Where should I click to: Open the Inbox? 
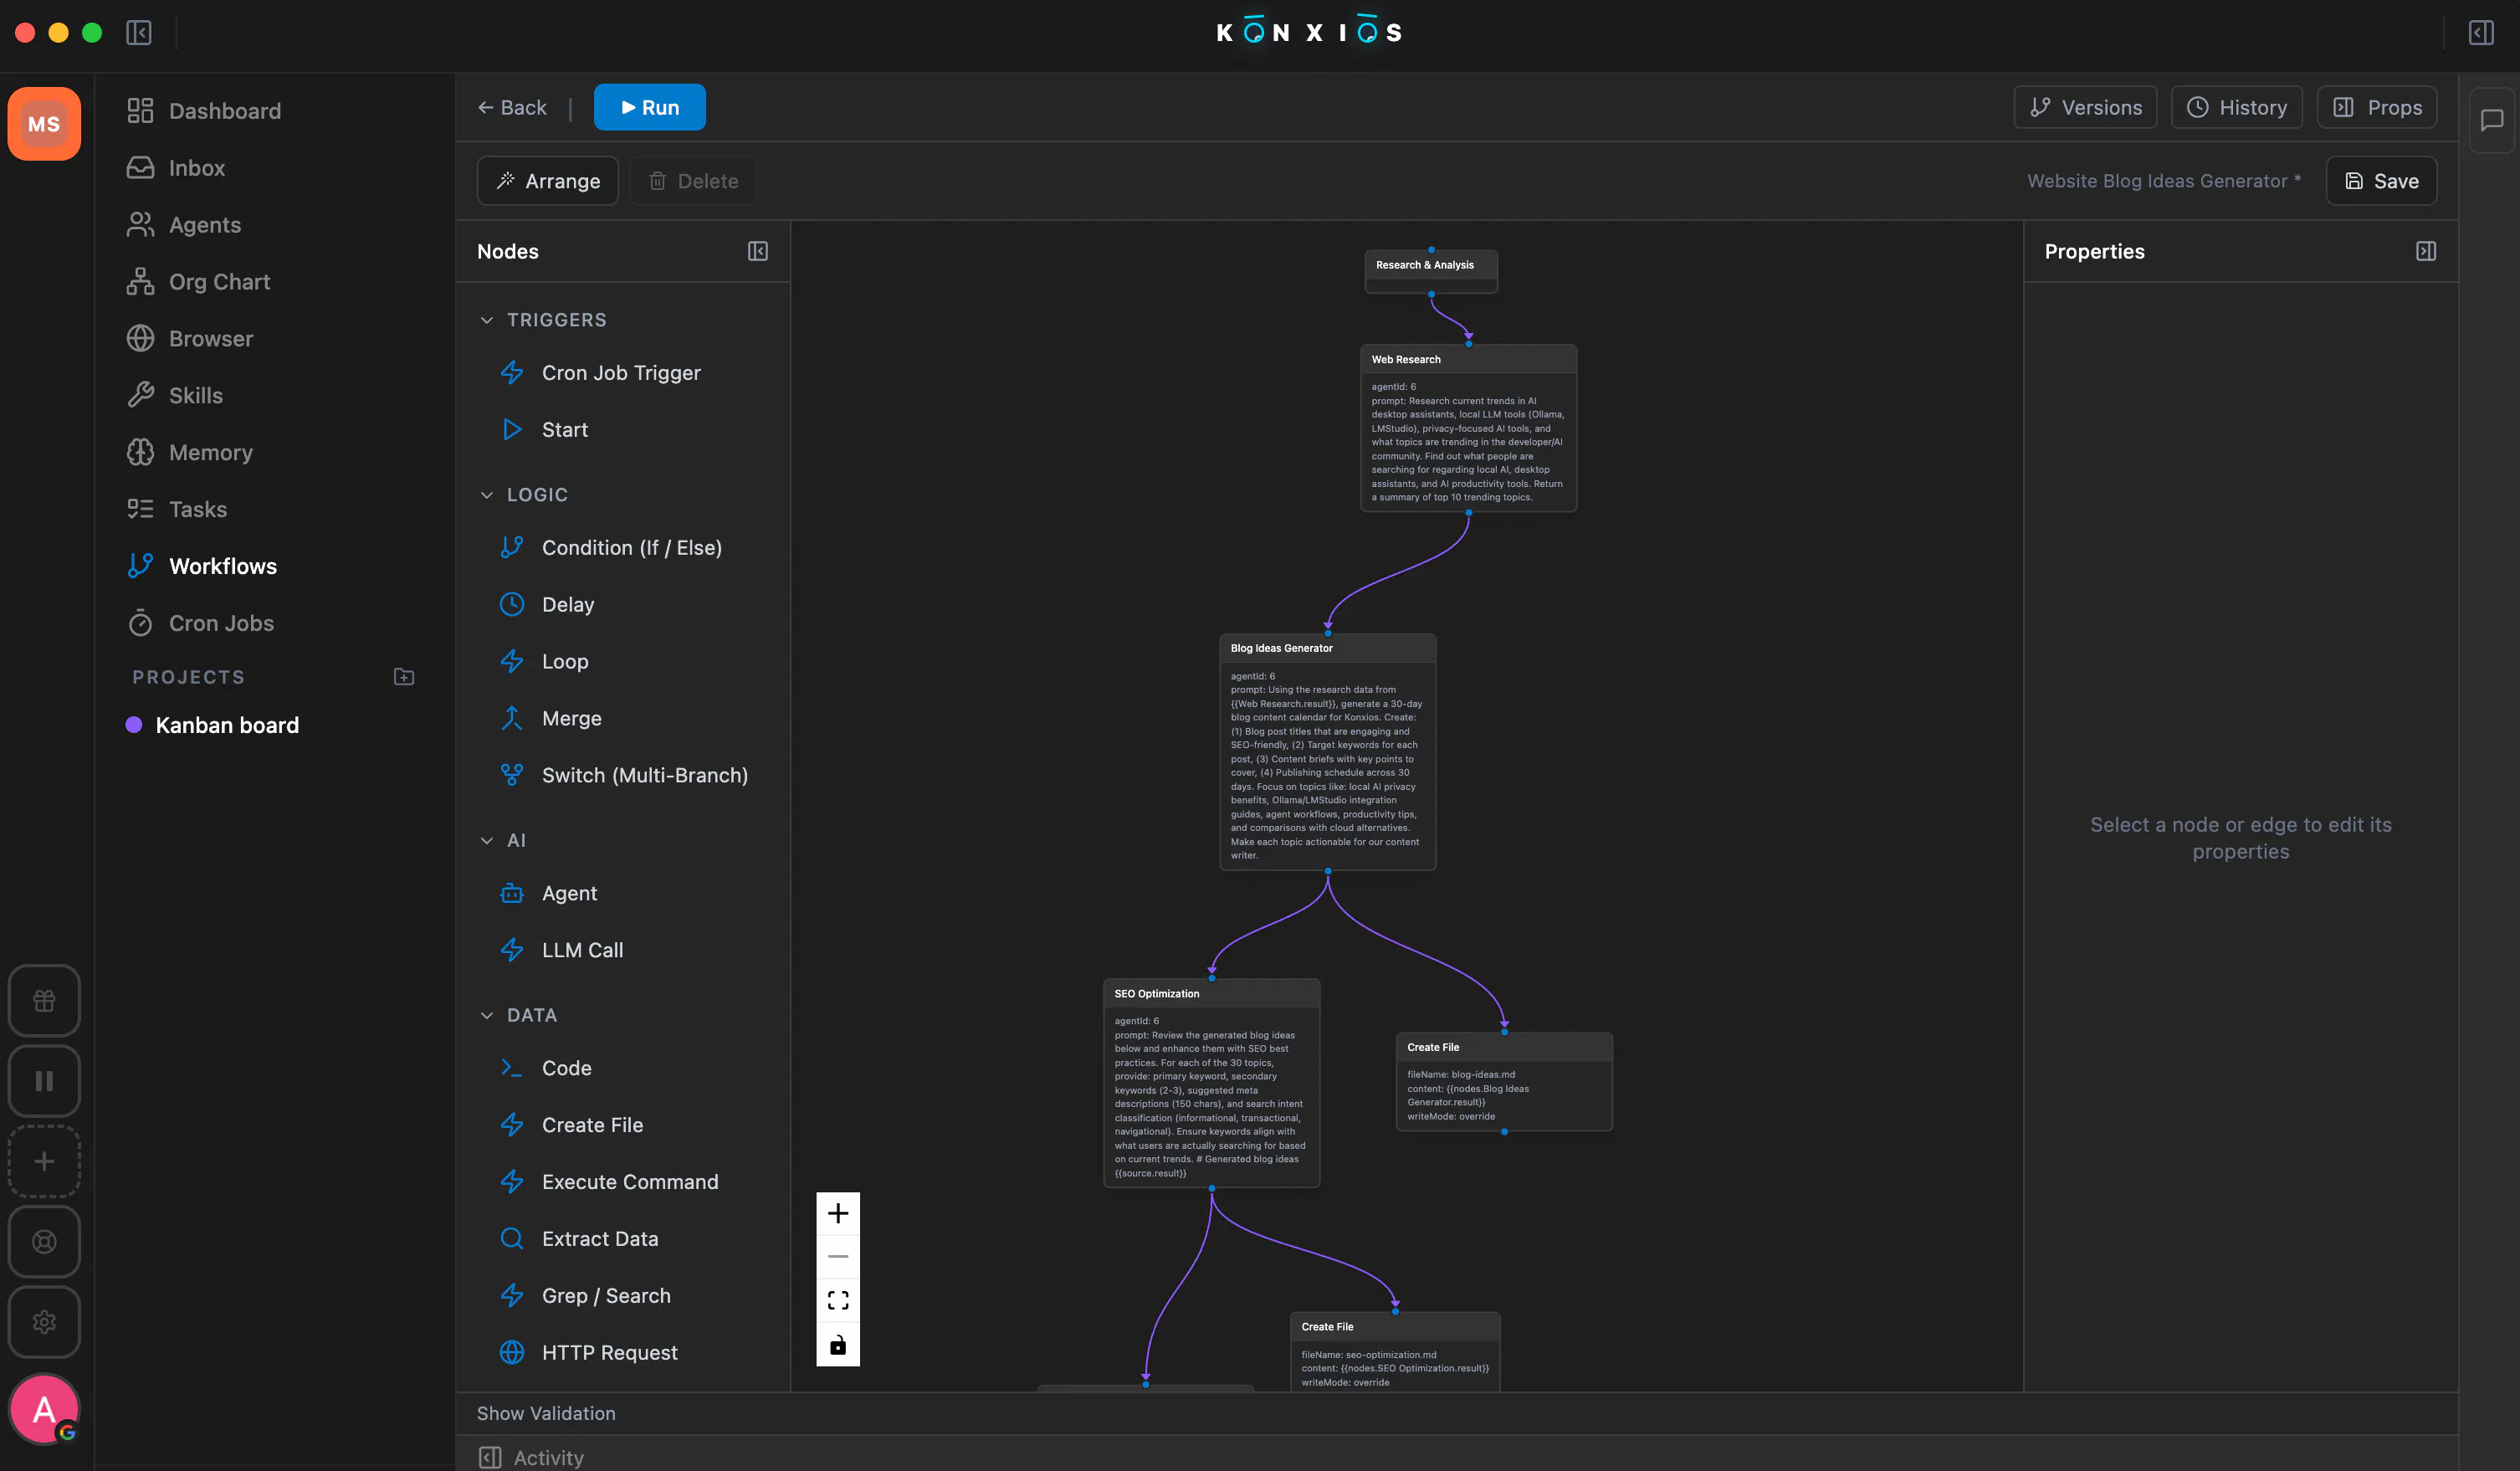tap(176, 167)
